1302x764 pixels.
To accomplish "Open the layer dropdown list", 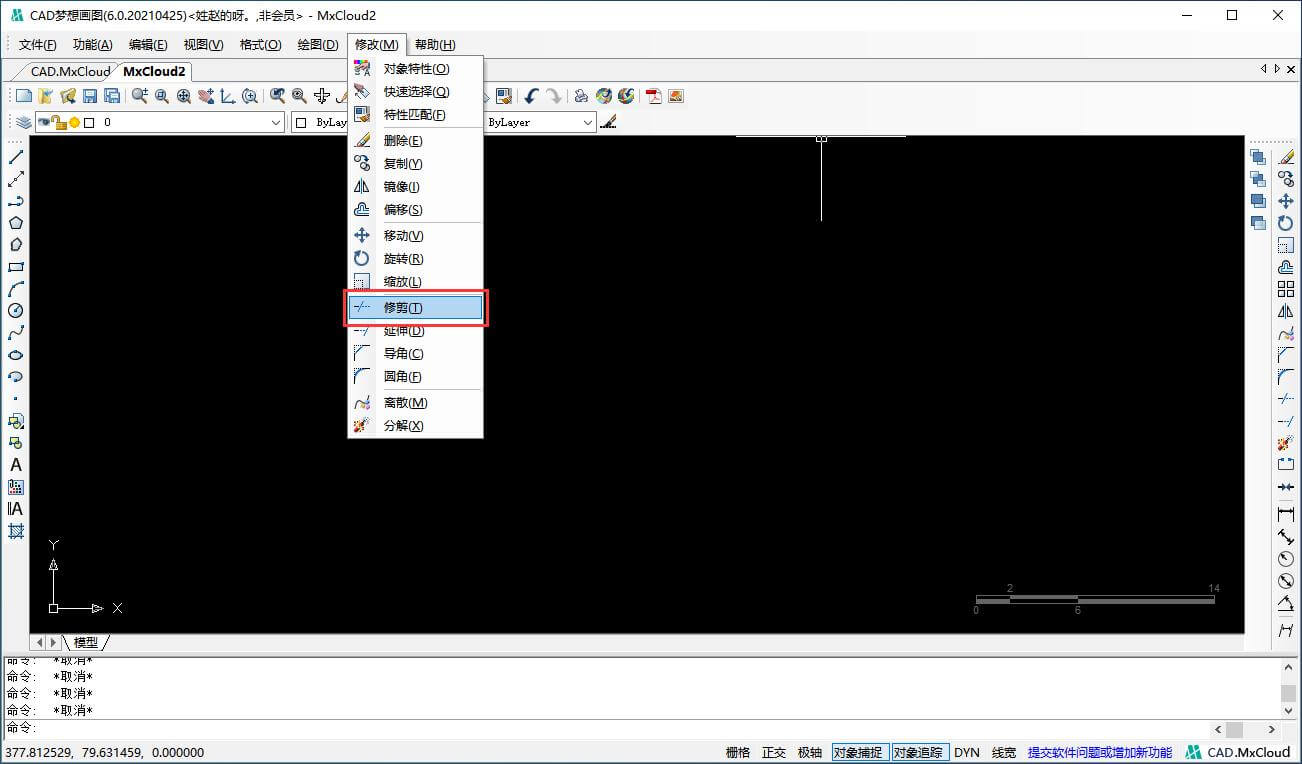I will [276, 122].
